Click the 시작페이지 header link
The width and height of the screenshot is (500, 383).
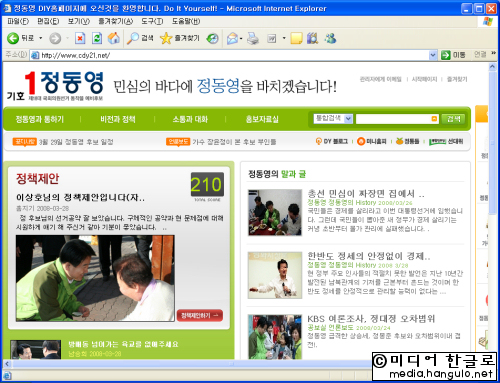(x=424, y=79)
